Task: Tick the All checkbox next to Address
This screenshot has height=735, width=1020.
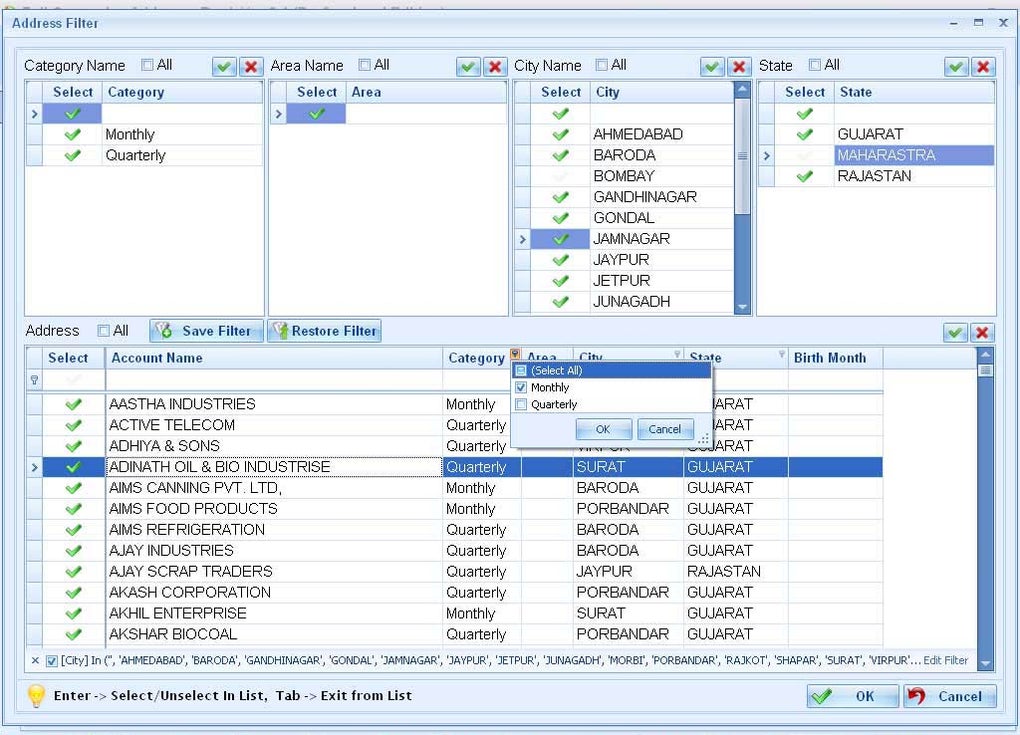Action: pos(104,331)
